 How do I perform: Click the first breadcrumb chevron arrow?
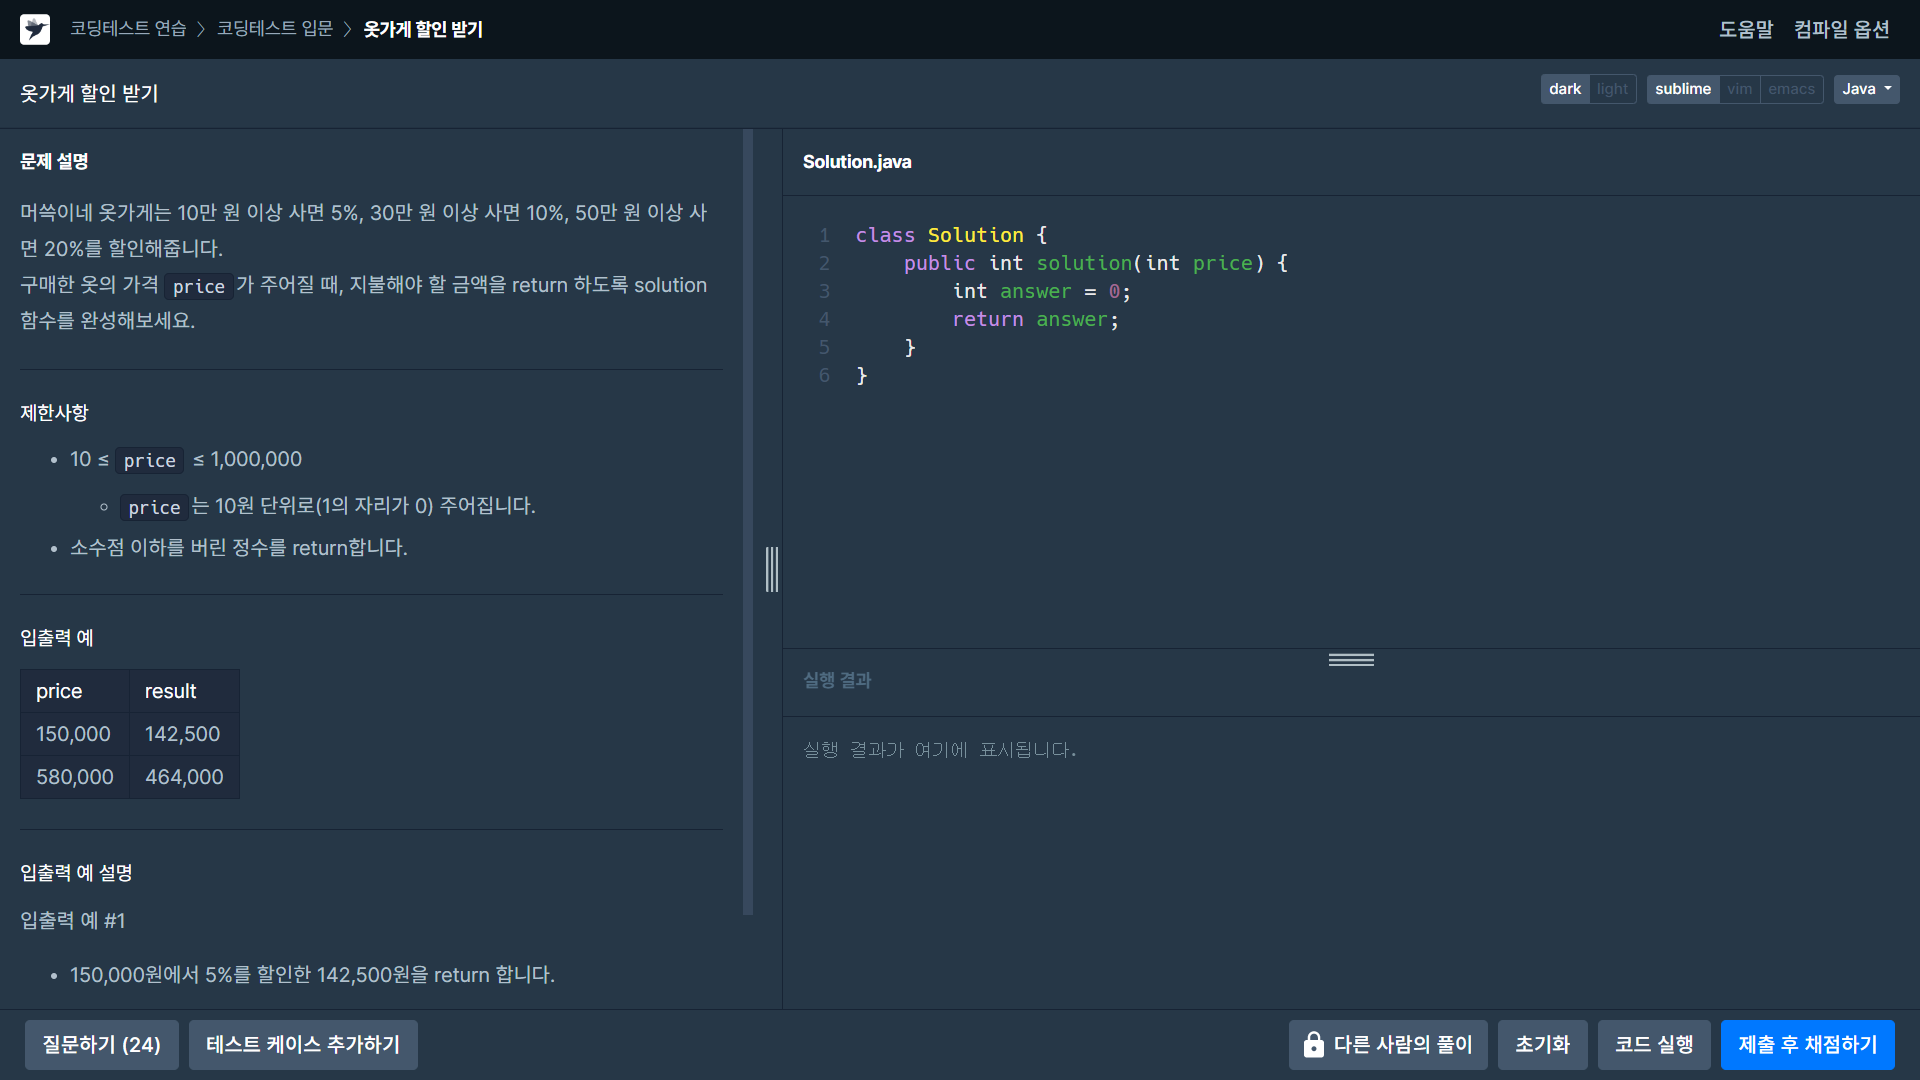(x=201, y=29)
